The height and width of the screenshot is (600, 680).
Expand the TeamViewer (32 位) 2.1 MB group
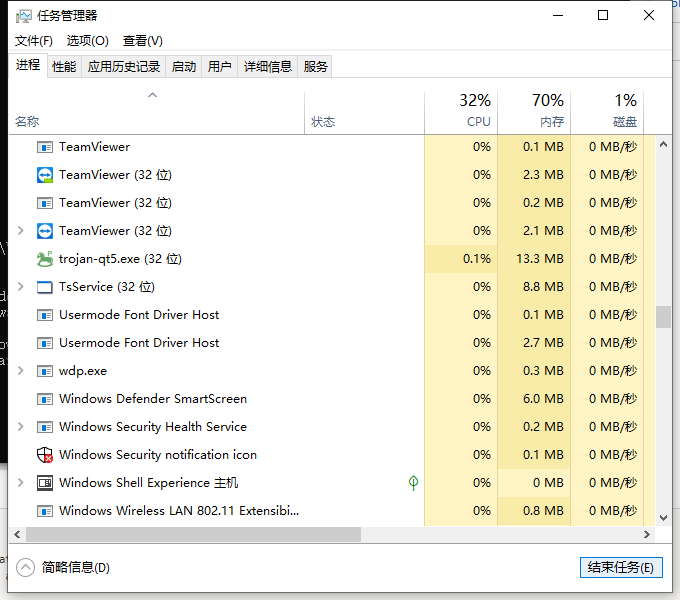point(20,231)
